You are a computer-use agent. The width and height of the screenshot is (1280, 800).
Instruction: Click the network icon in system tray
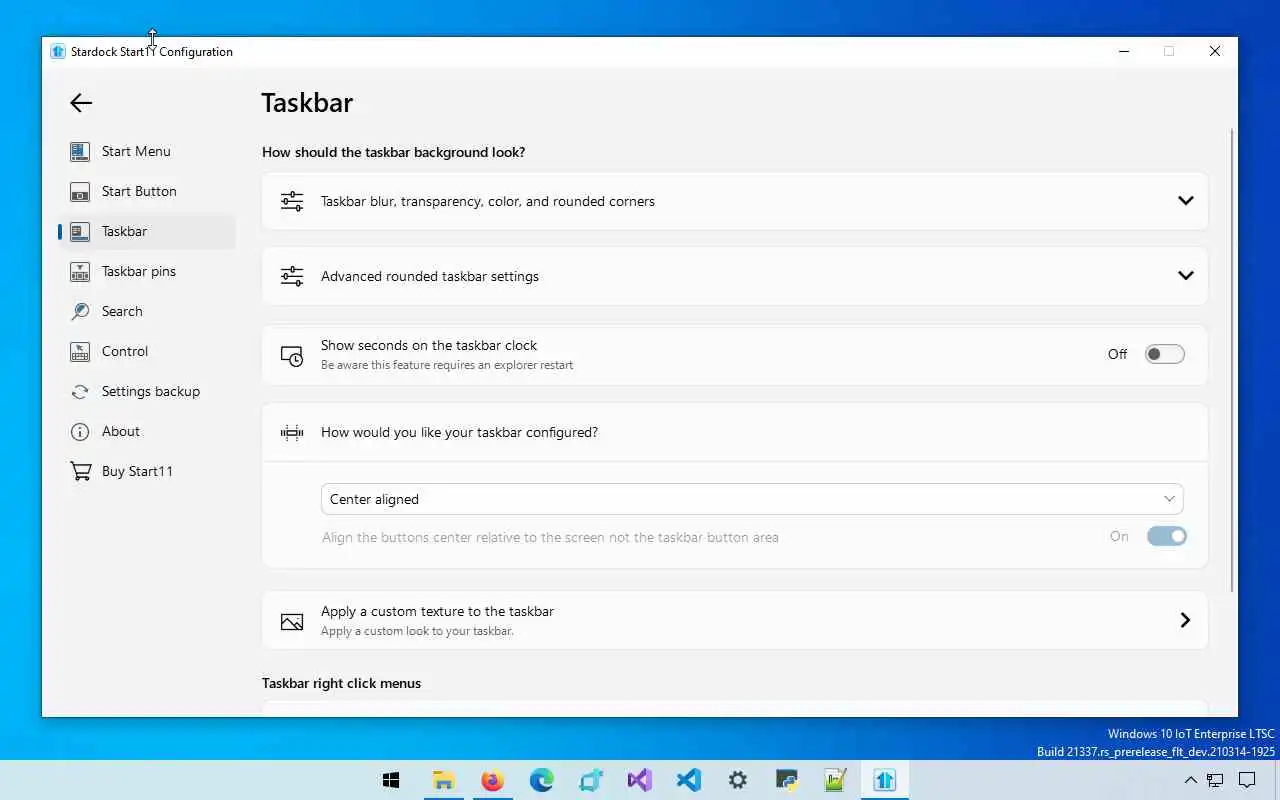pos(1215,780)
